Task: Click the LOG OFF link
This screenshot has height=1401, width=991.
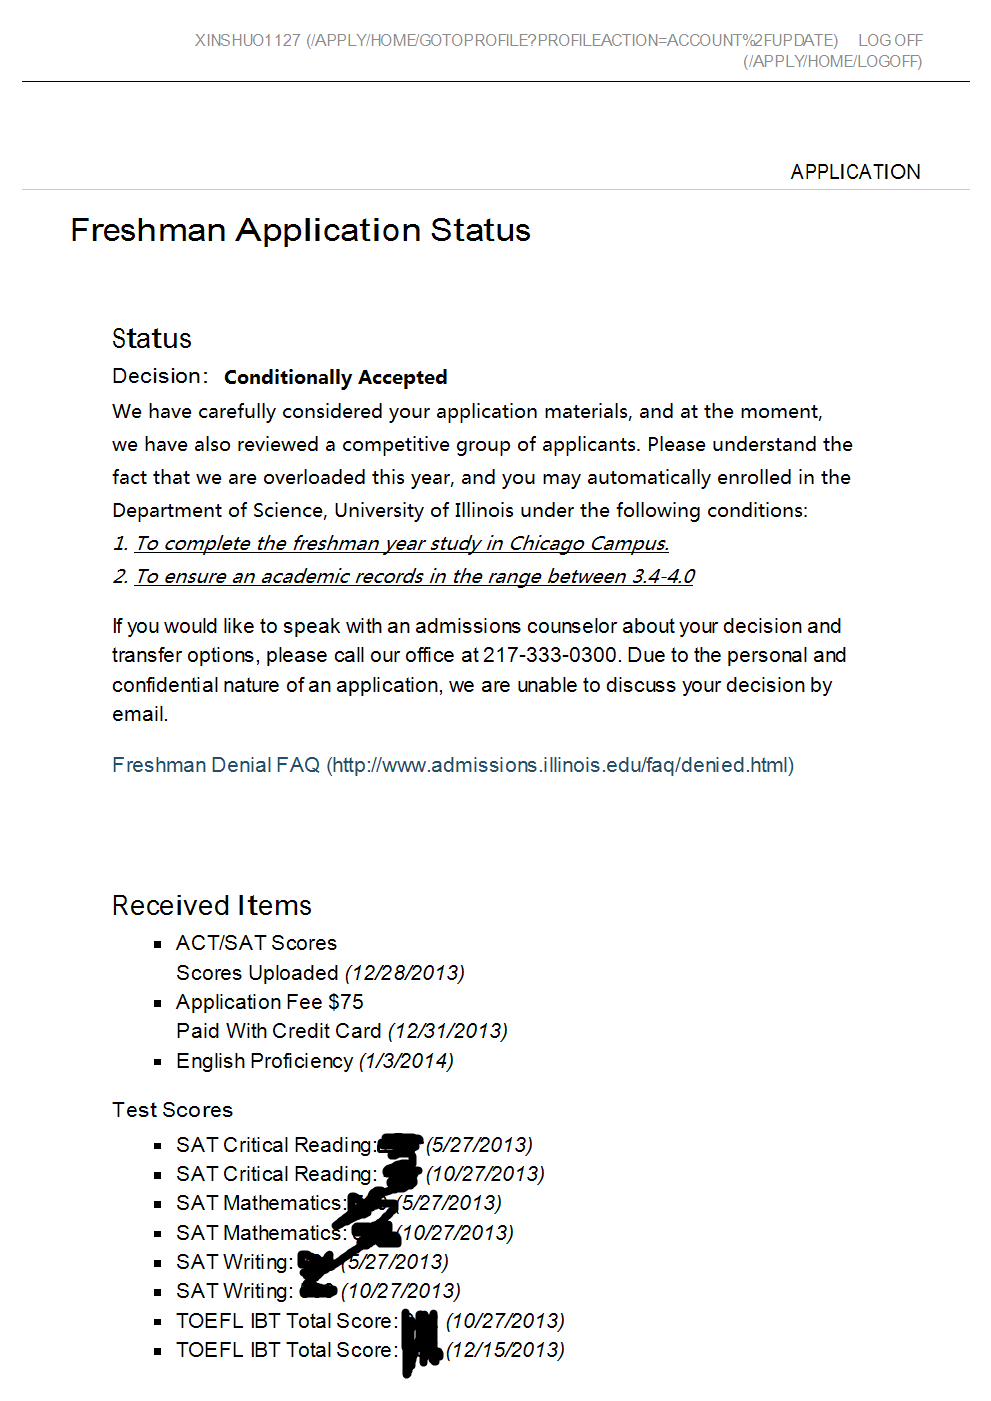Action: click(889, 41)
